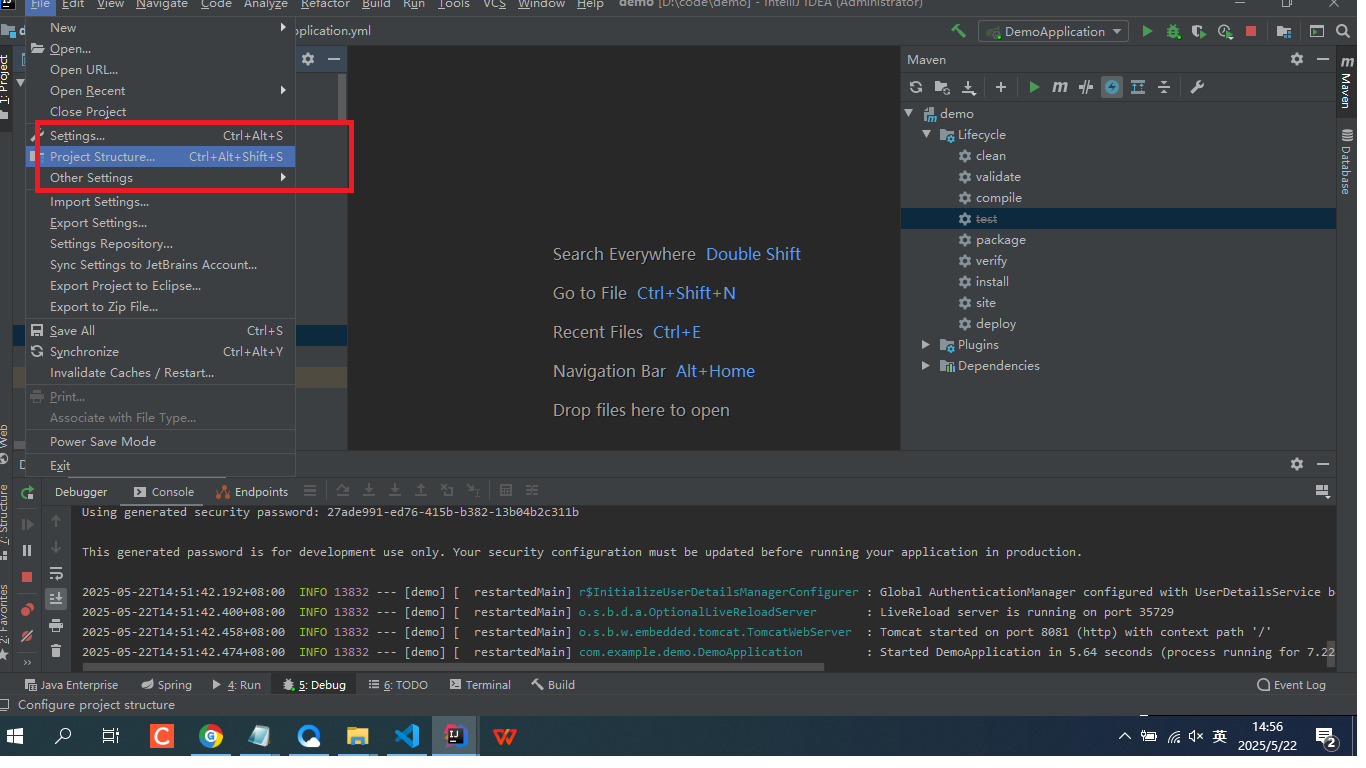Toggle scroll to end in console
The width and height of the screenshot is (1366, 768).
(x=56, y=598)
